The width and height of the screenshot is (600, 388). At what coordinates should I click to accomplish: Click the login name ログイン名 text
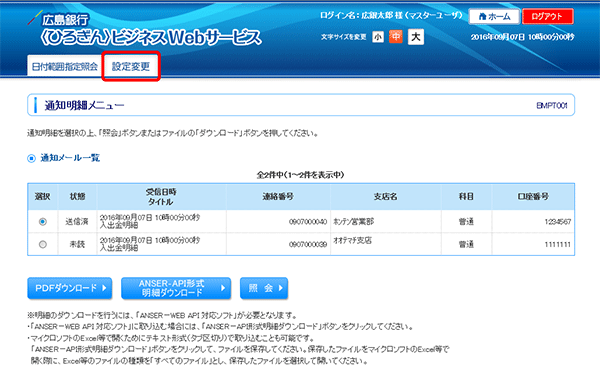click(x=391, y=16)
